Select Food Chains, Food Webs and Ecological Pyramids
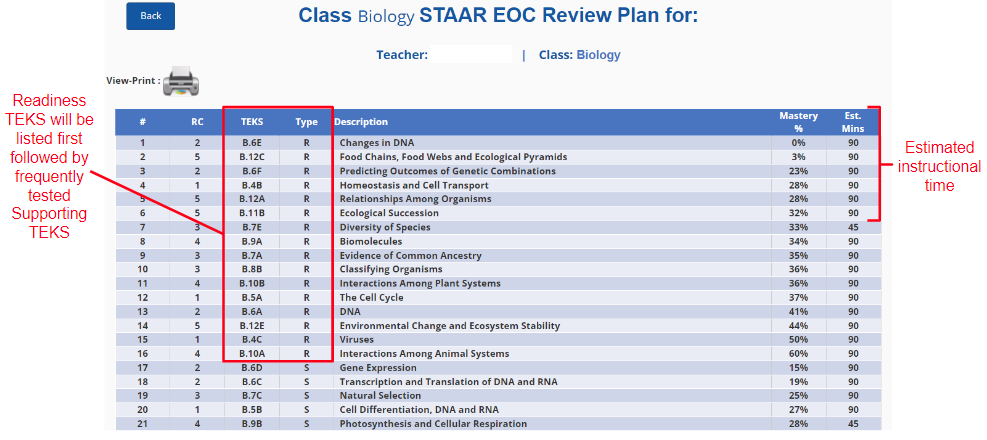This screenshot has width=987, height=440. [x=453, y=157]
